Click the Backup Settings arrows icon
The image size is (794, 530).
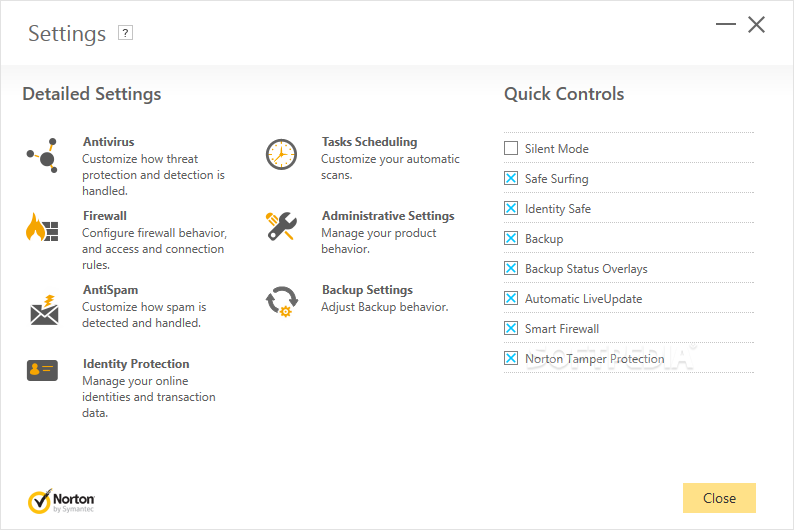pos(281,301)
